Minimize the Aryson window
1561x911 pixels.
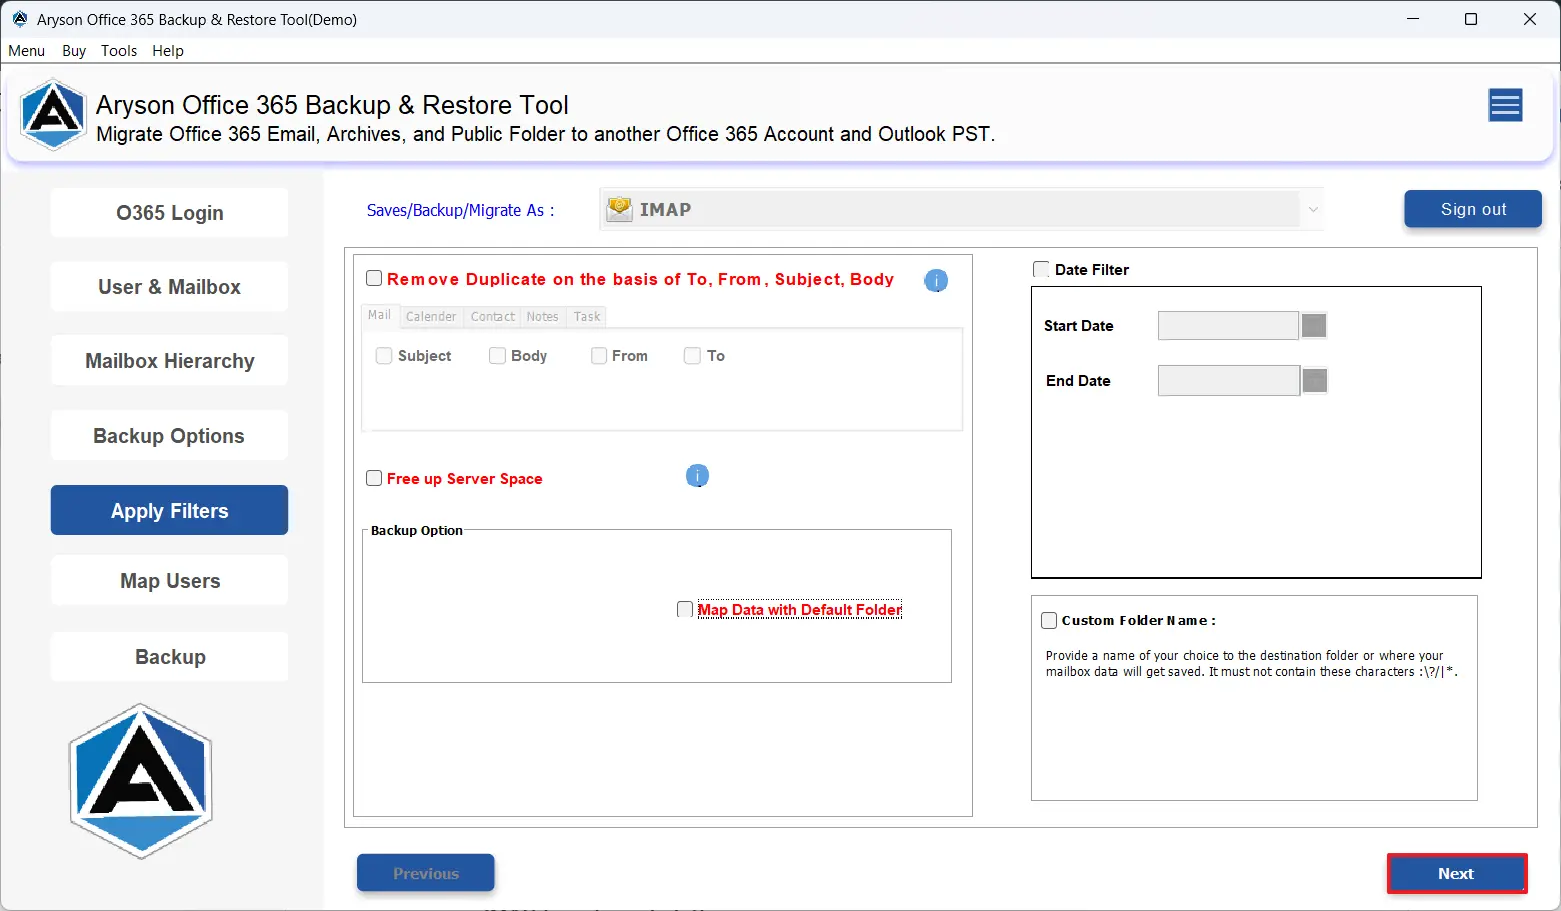pos(1413,19)
